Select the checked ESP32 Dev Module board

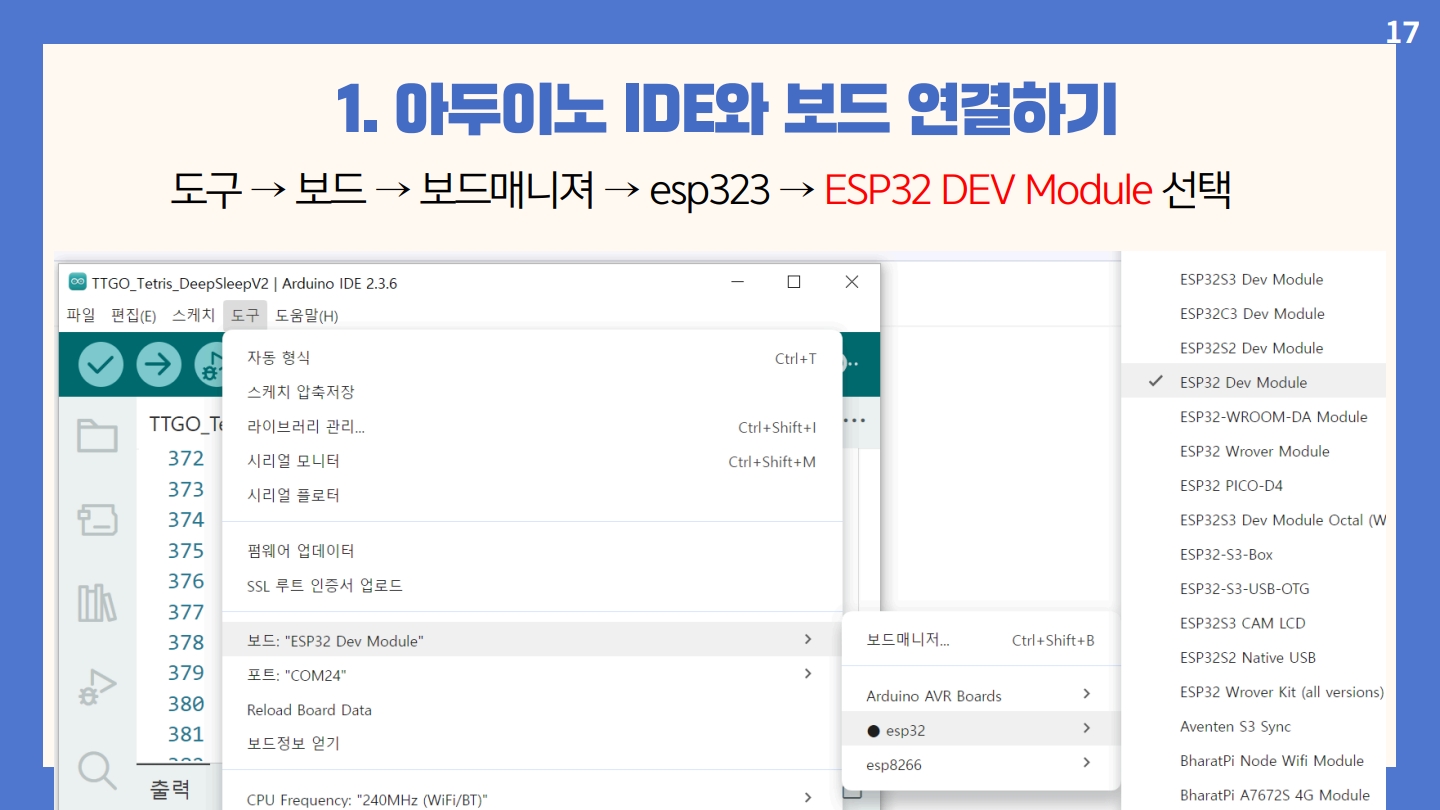click(x=1254, y=382)
